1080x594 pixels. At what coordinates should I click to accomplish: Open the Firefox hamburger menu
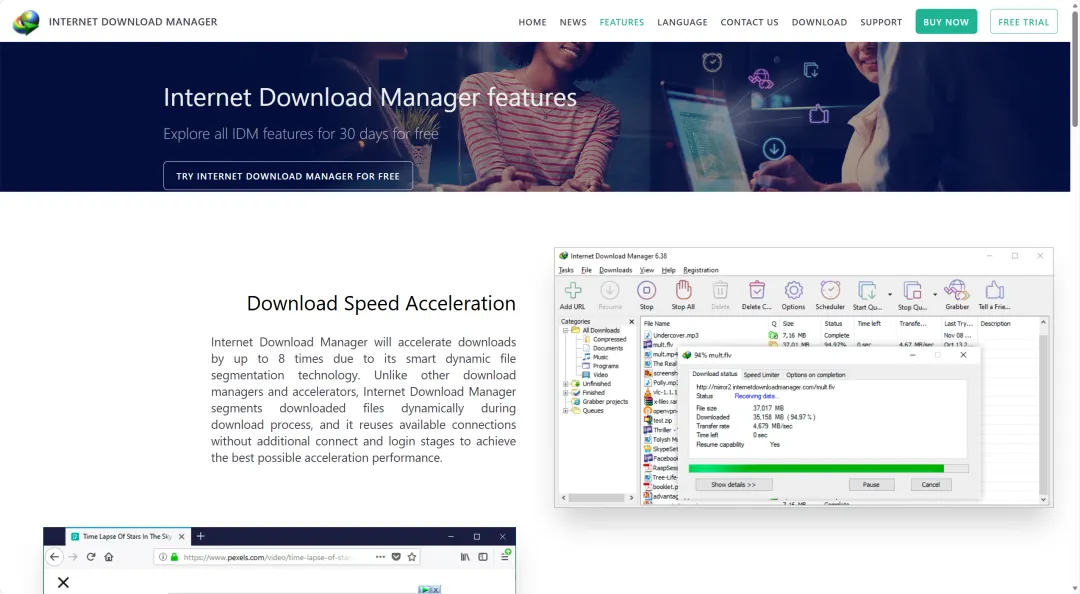(x=505, y=556)
